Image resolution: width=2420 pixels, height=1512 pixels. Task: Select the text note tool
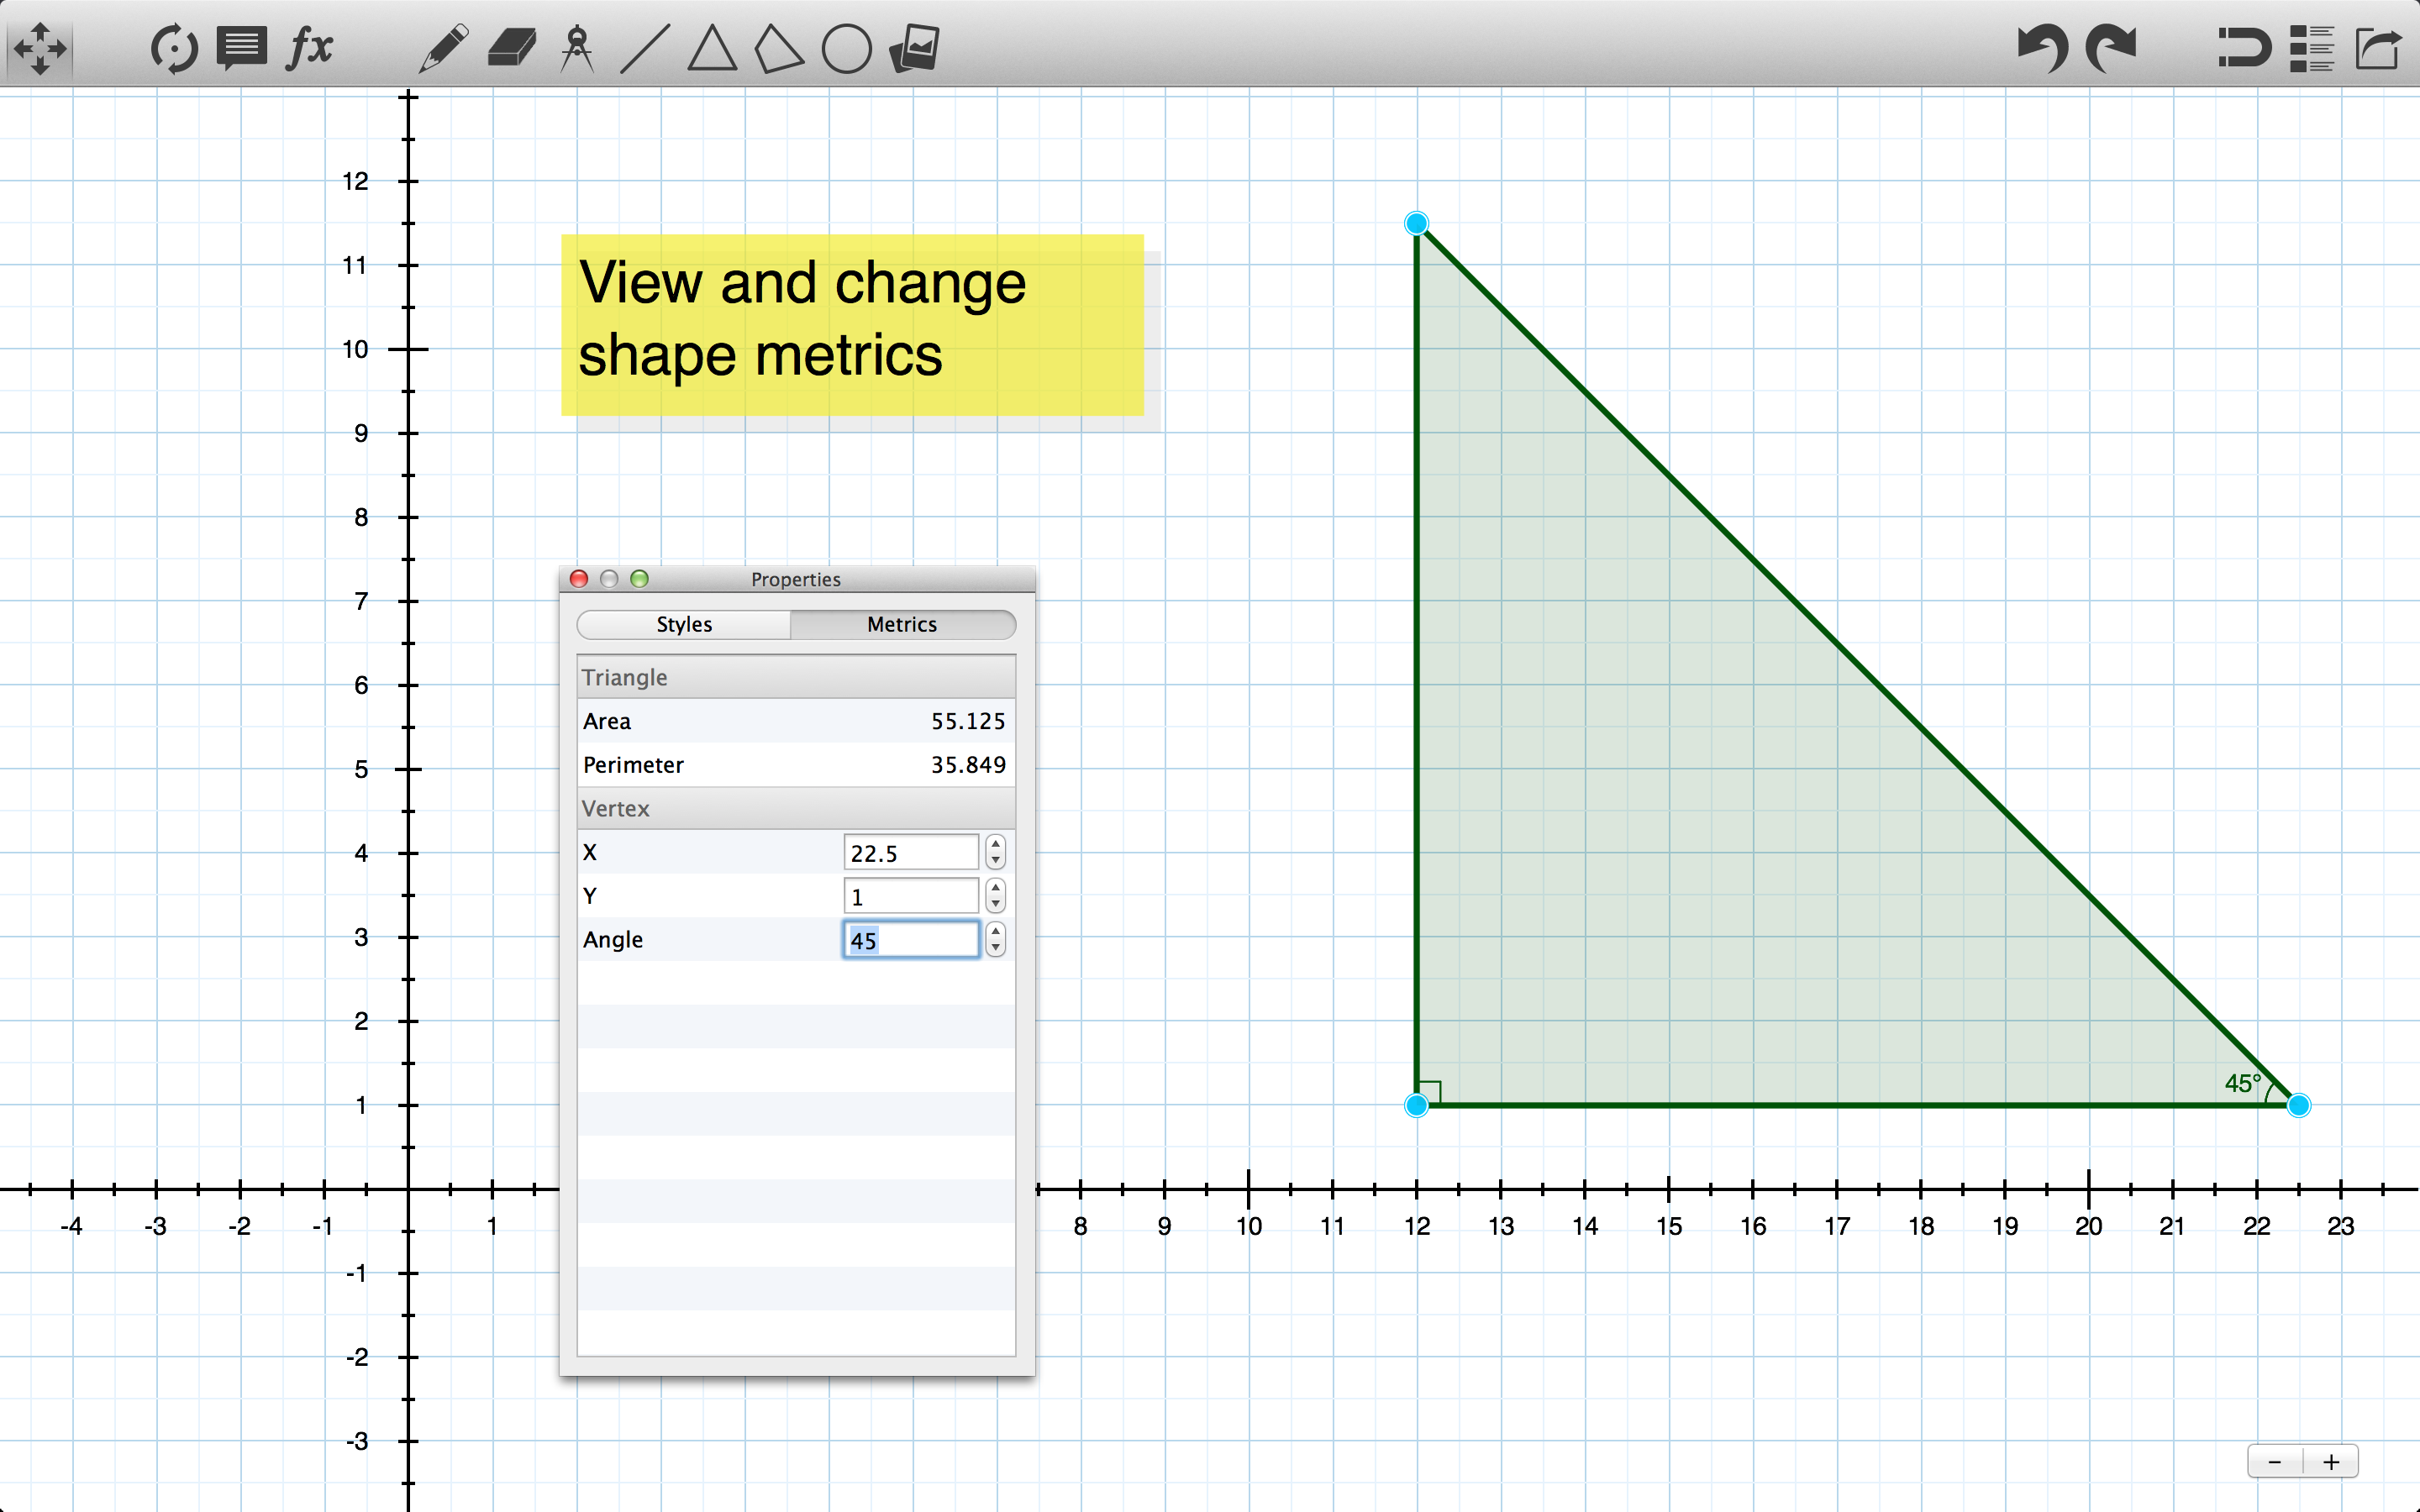coord(241,48)
